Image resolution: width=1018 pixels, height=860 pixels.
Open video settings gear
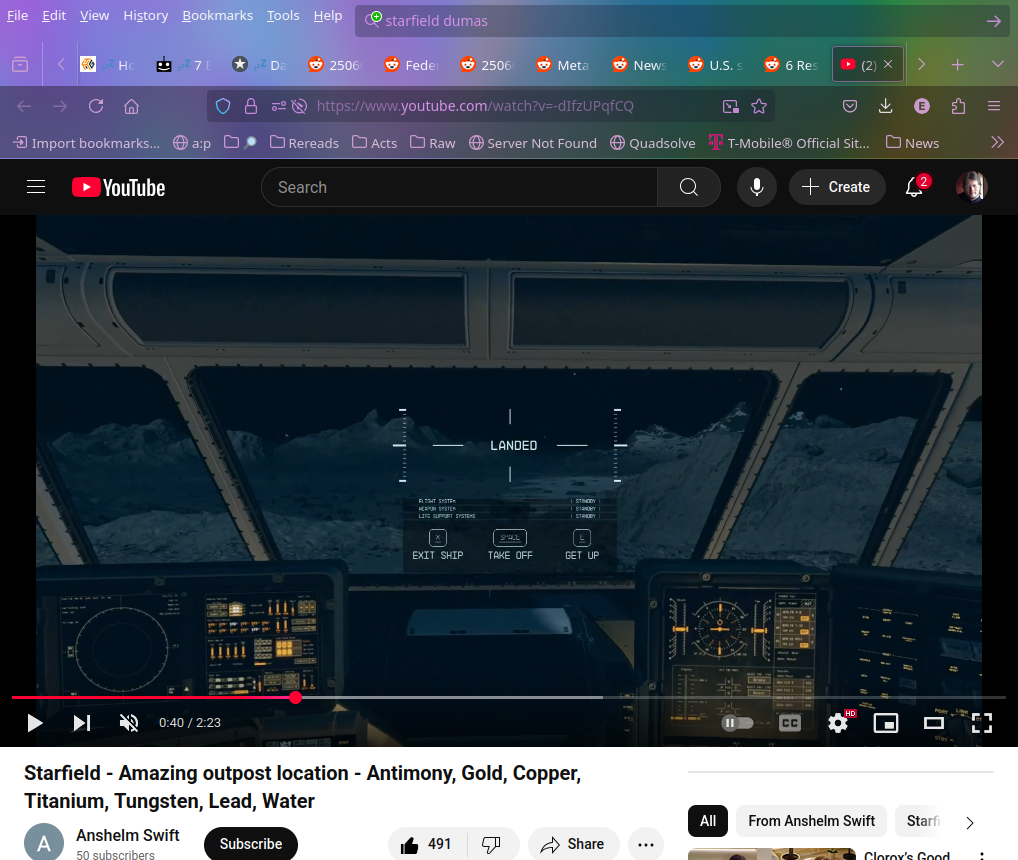click(x=838, y=723)
